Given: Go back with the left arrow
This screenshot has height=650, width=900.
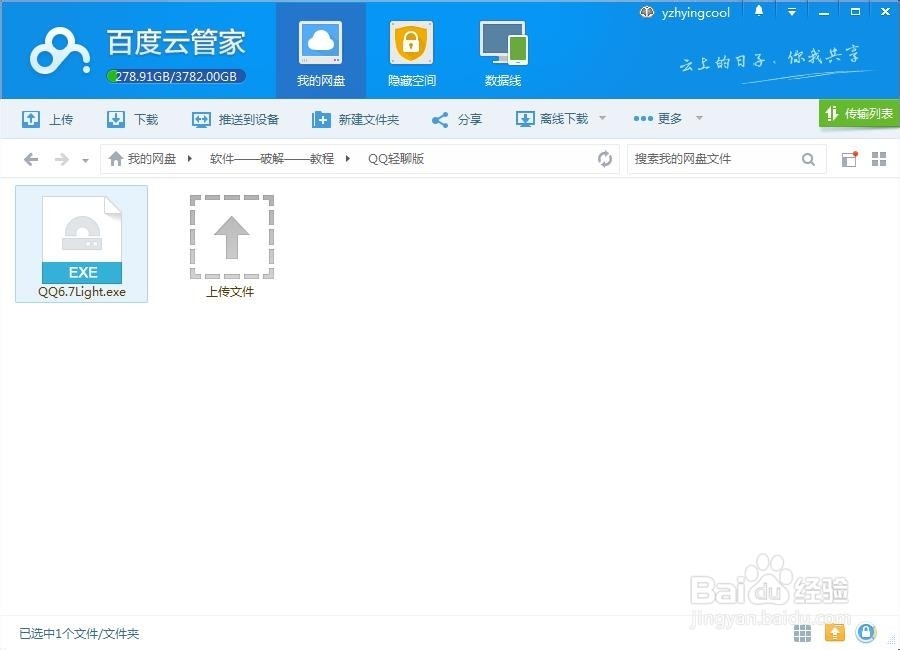Looking at the screenshot, I should pyautogui.click(x=31, y=159).
